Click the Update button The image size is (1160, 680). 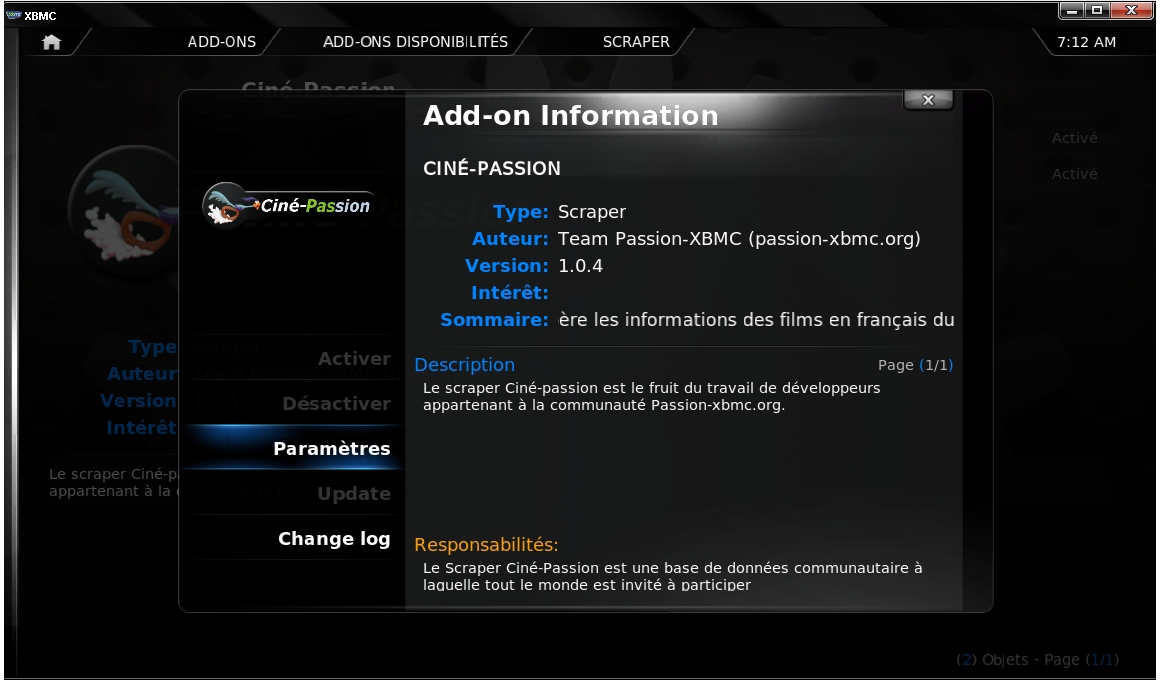294,494
